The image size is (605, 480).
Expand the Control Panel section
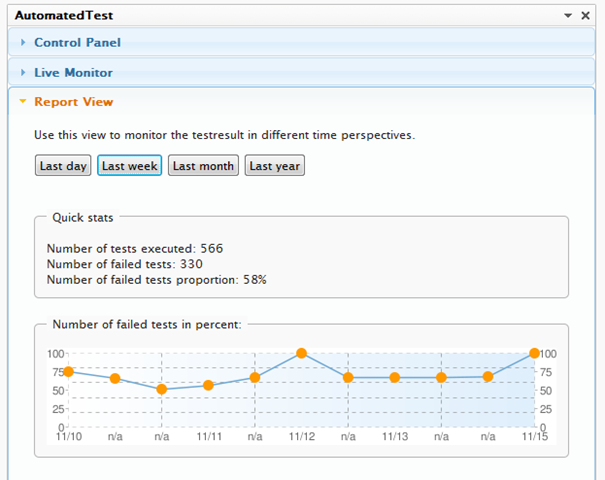(77, 43)
